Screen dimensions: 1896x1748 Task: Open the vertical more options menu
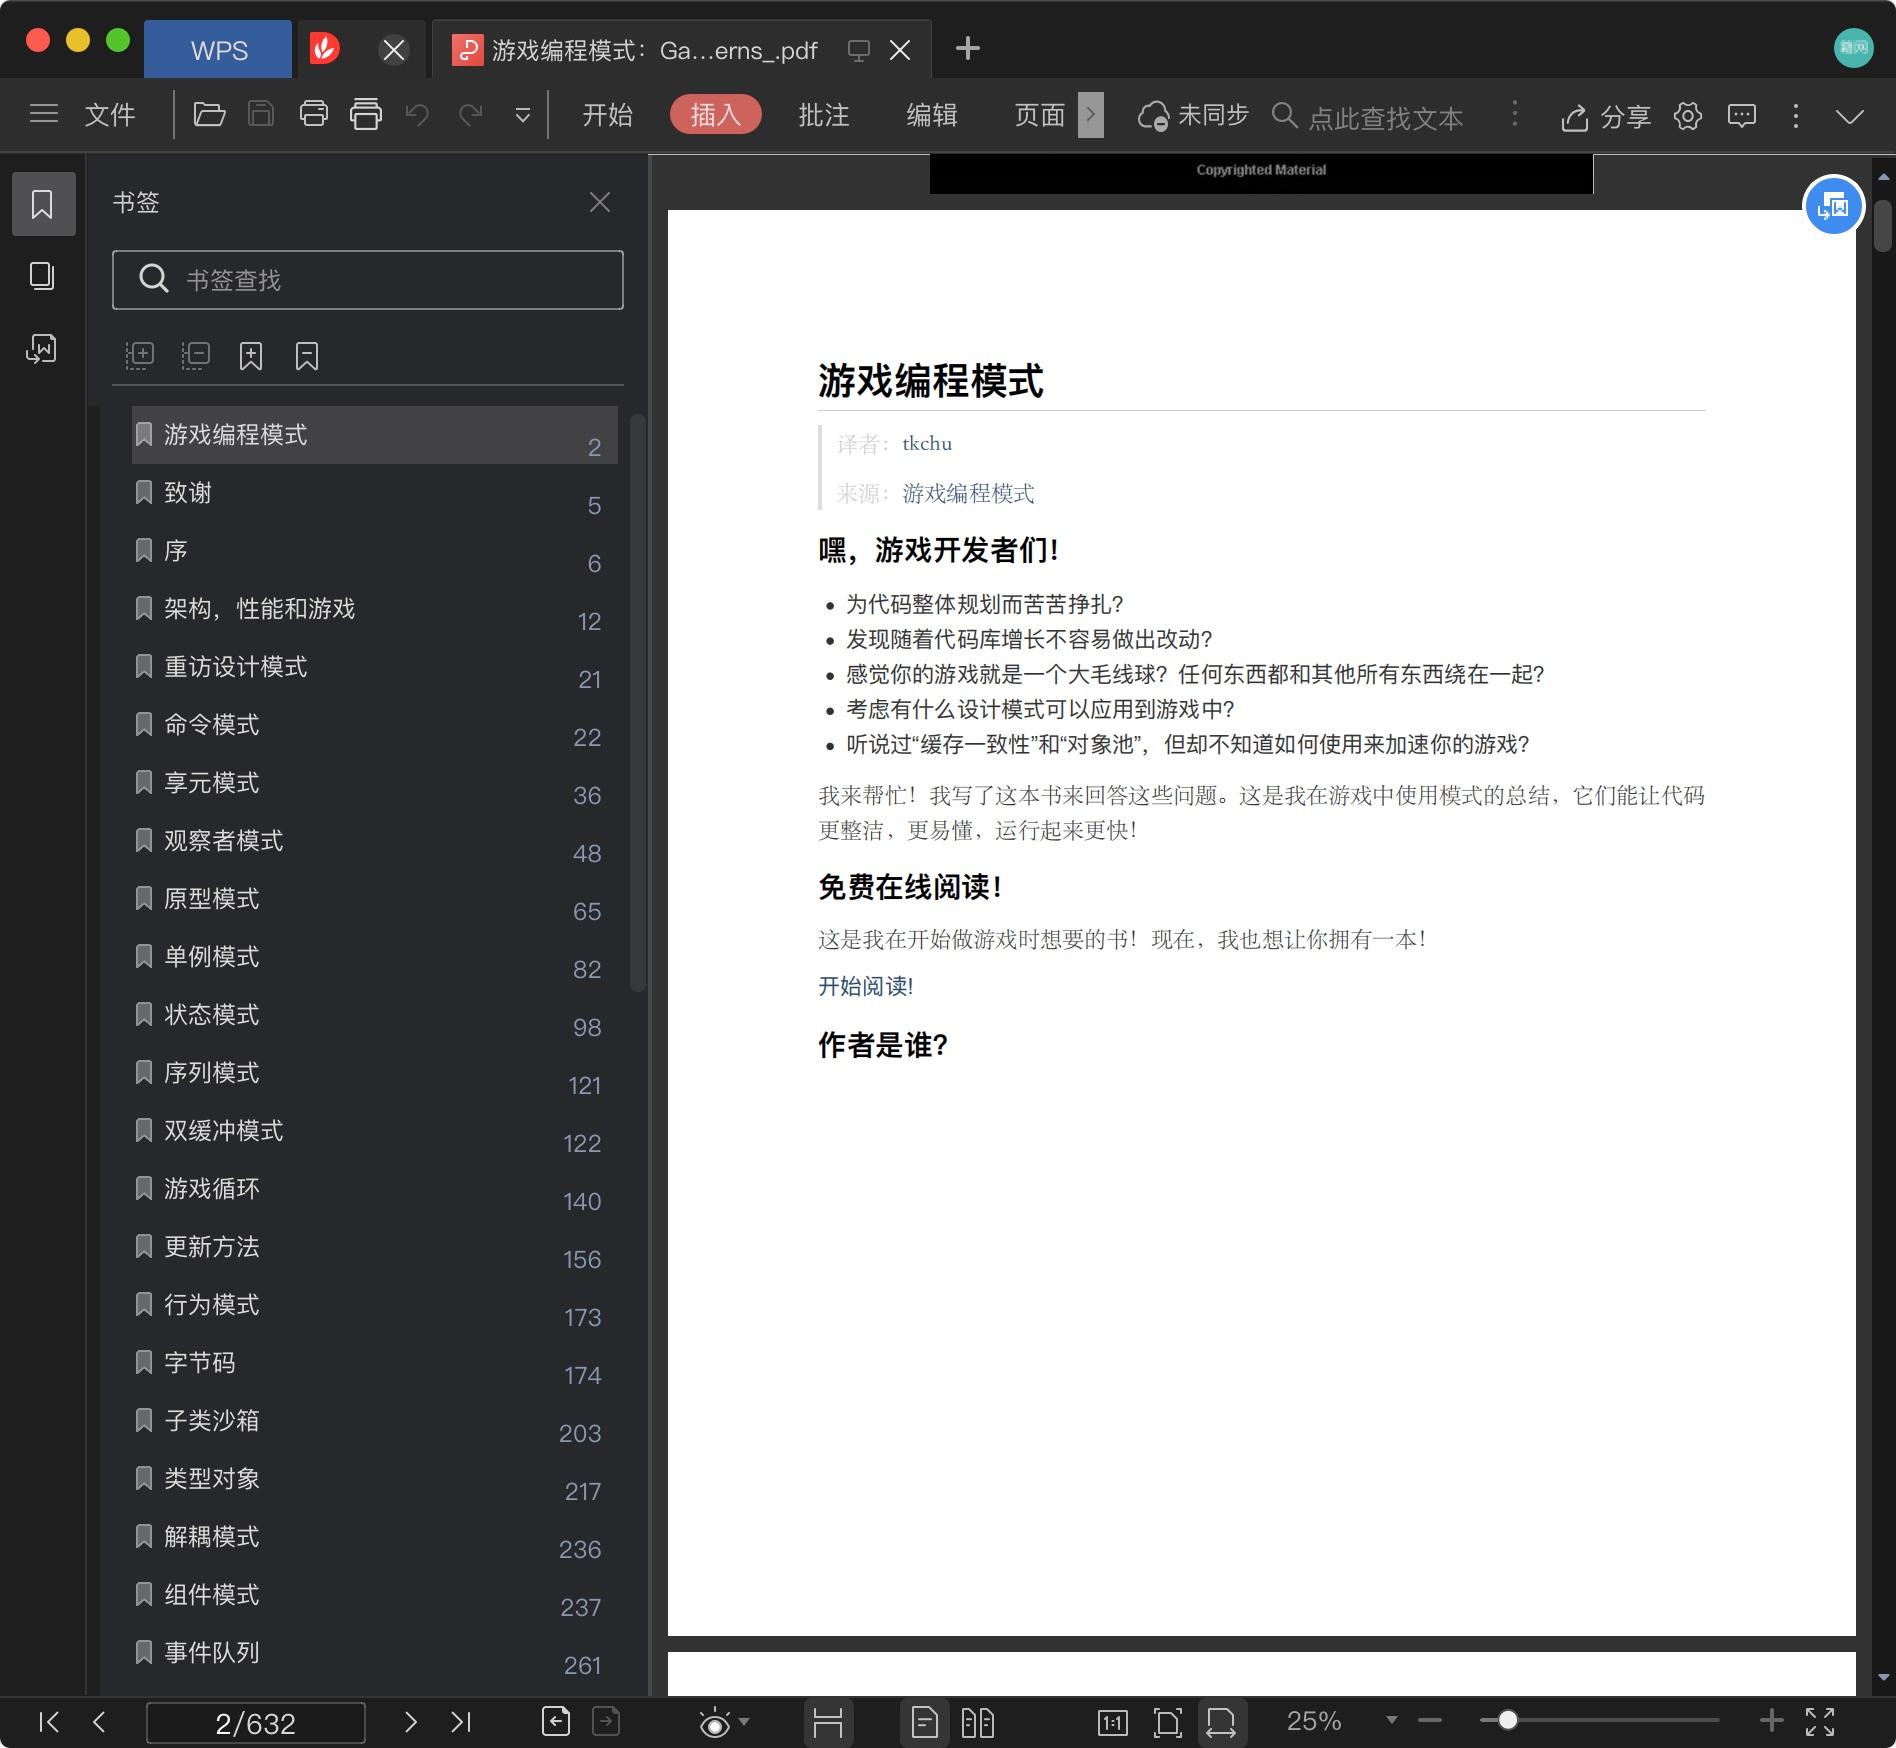click(1796, 116)
